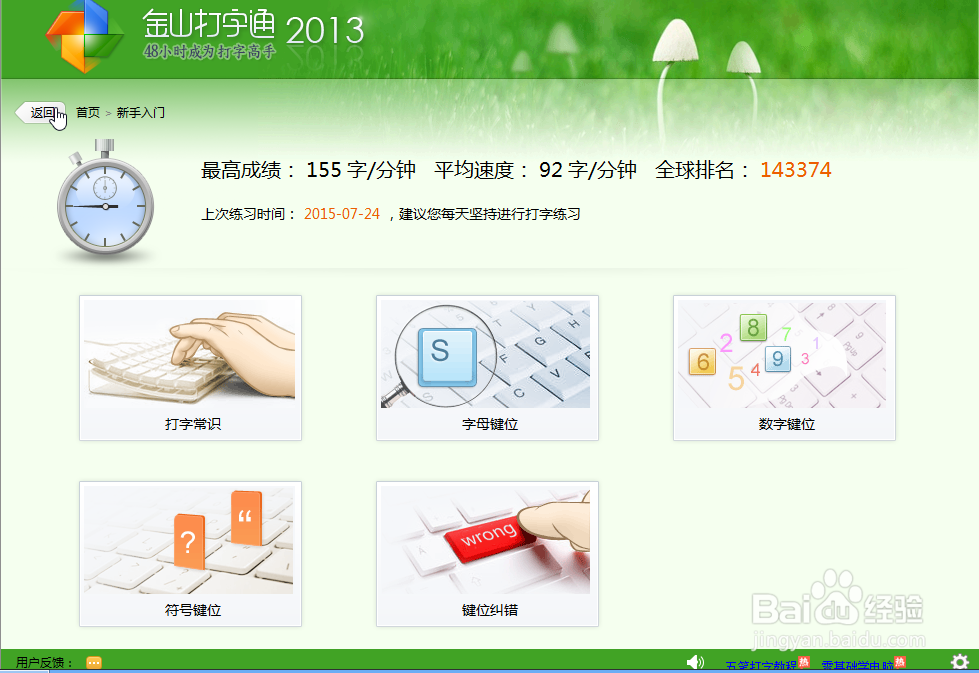The image size is (979, 673).
Task: Click the last practice date 2015-07-24
Action: point(342,214)
